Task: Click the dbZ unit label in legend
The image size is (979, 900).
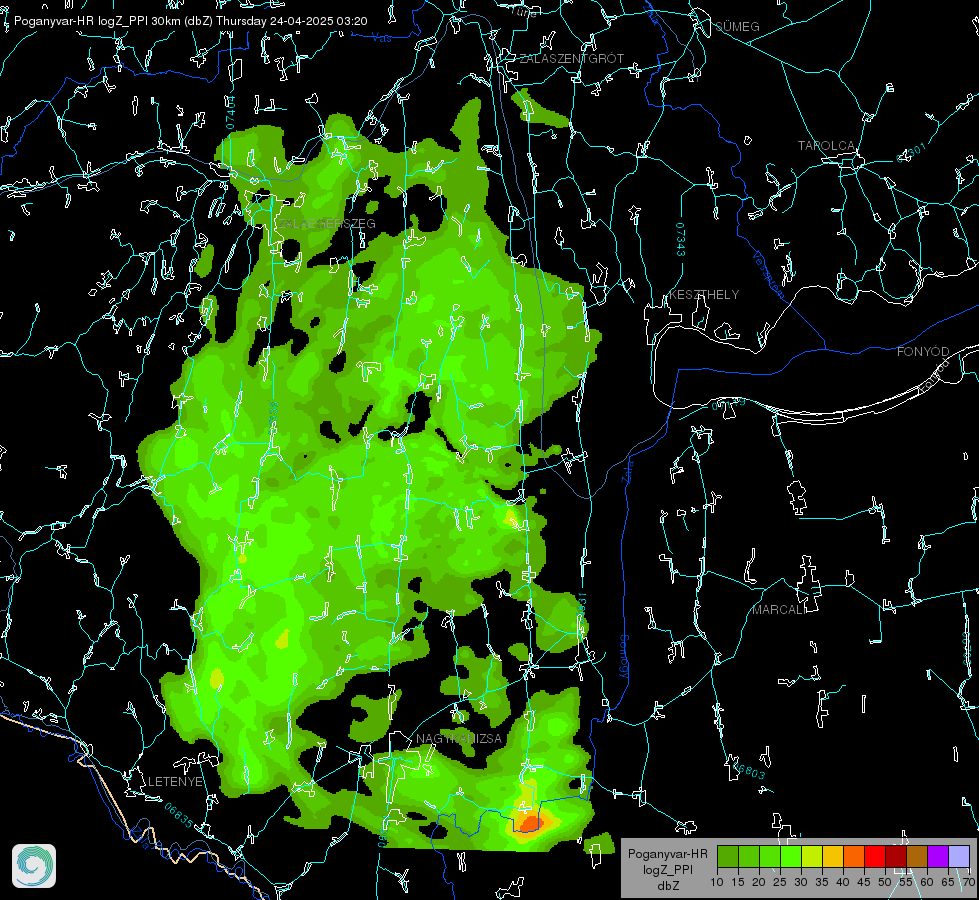Action: pos(668,886)
